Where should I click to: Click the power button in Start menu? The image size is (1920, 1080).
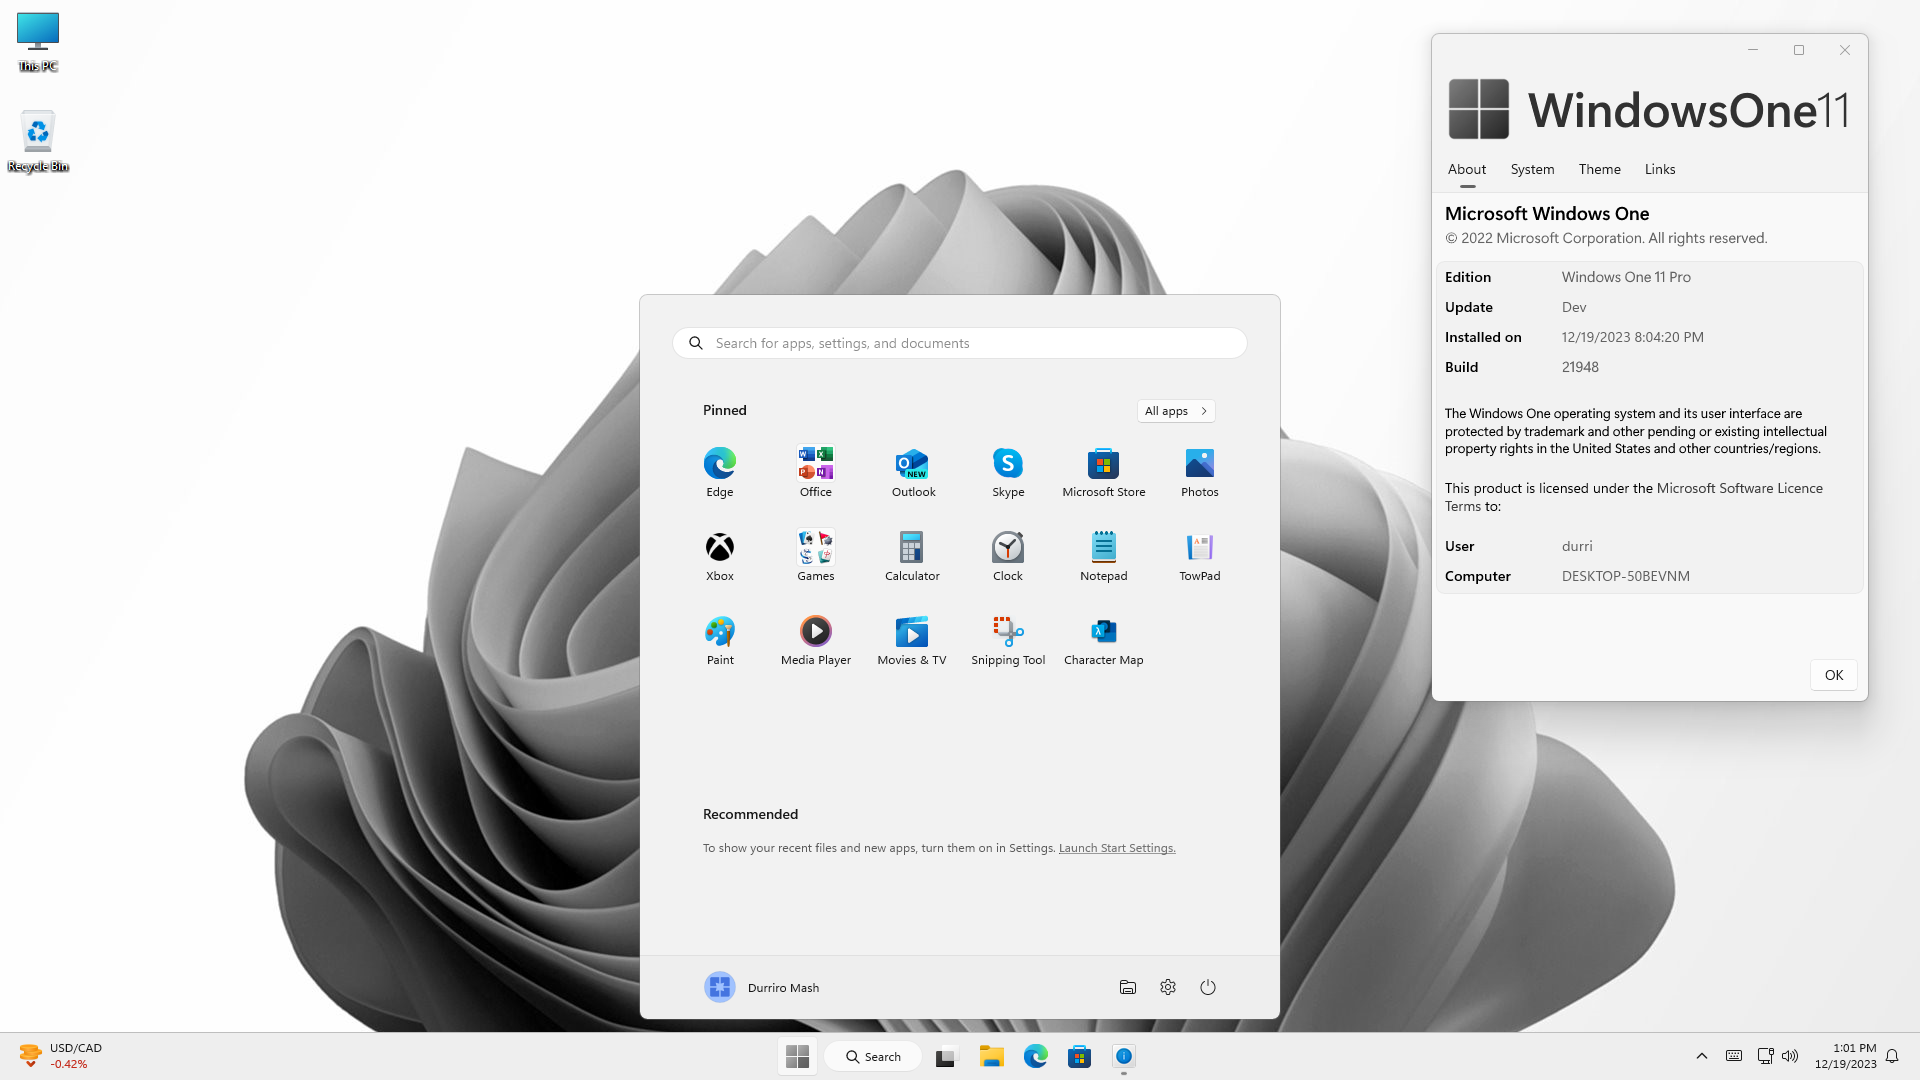click(1208, 987)
